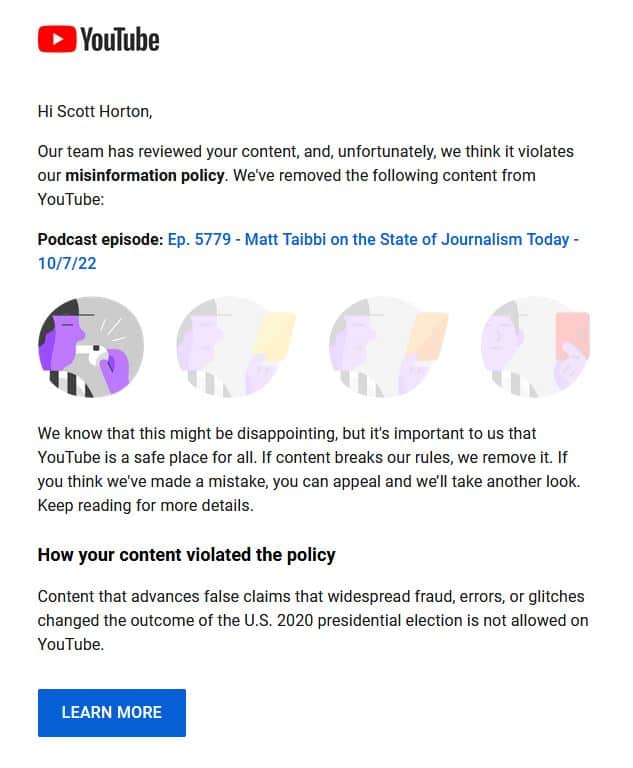The height and width of the screenshot is (768, 633).
Task: Click the bold "Podcast episode:" label
Action: coord(99,240)
